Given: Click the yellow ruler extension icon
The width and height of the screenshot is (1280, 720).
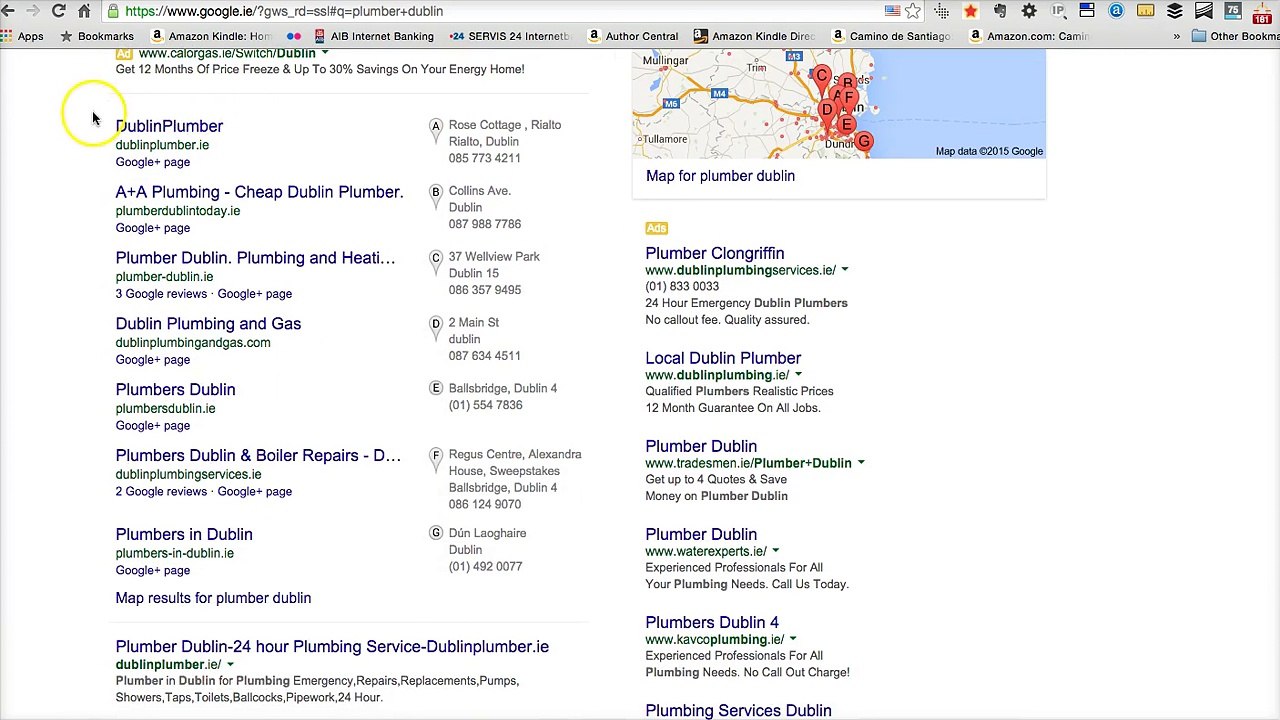Looking at the screenshot, I should tap(1146, 11).
